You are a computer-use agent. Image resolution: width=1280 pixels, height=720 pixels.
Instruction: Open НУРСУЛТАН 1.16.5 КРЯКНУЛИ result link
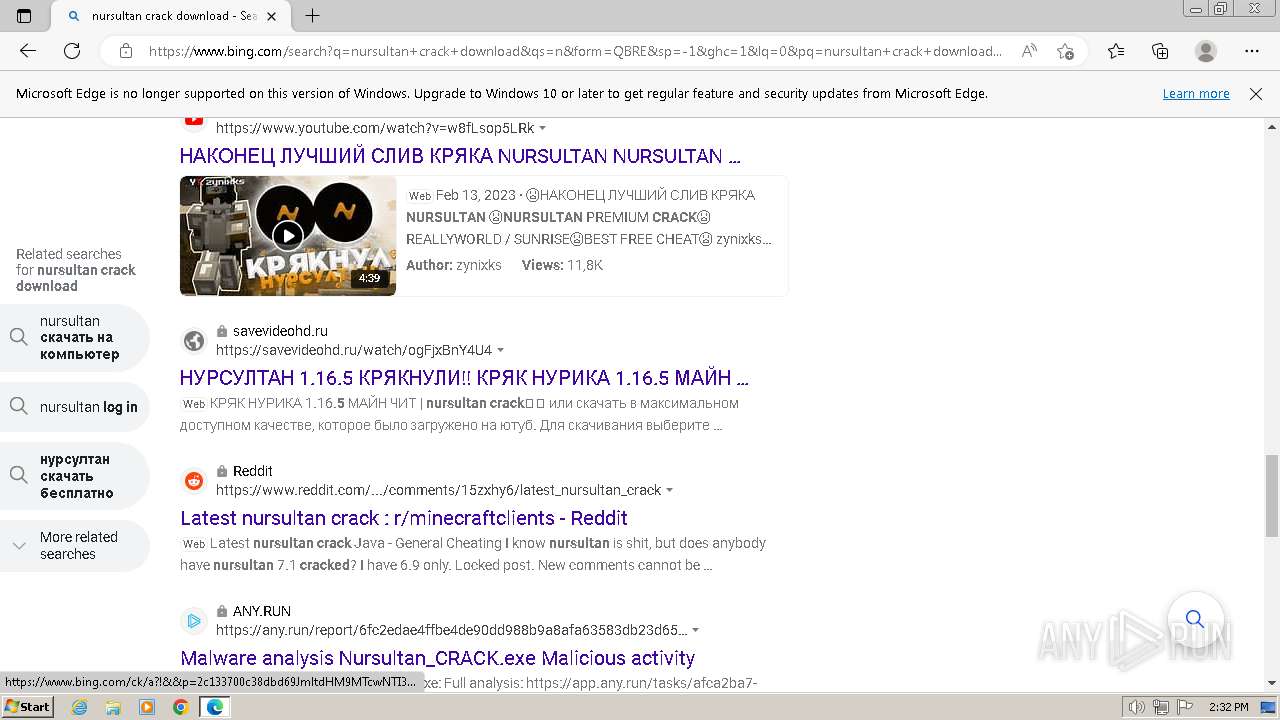[464, 378]
